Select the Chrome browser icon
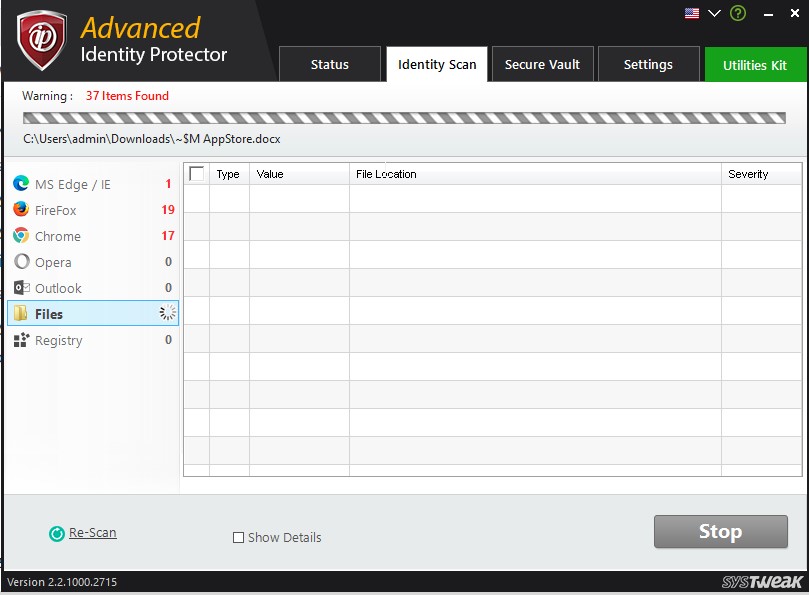Screen dimensions: 809x595 (21, 236)
